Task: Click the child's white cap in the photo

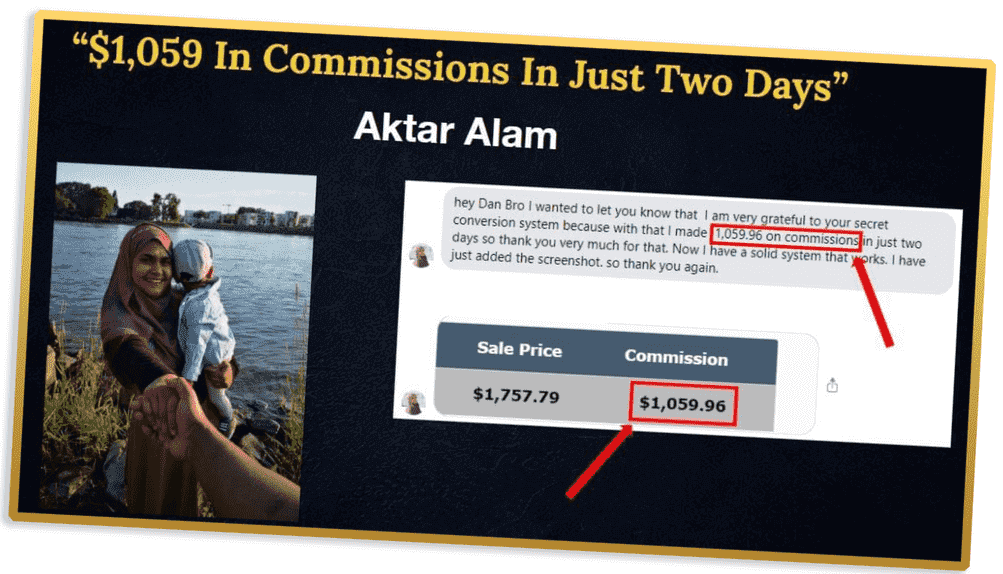Action: [x=191, y=258]
